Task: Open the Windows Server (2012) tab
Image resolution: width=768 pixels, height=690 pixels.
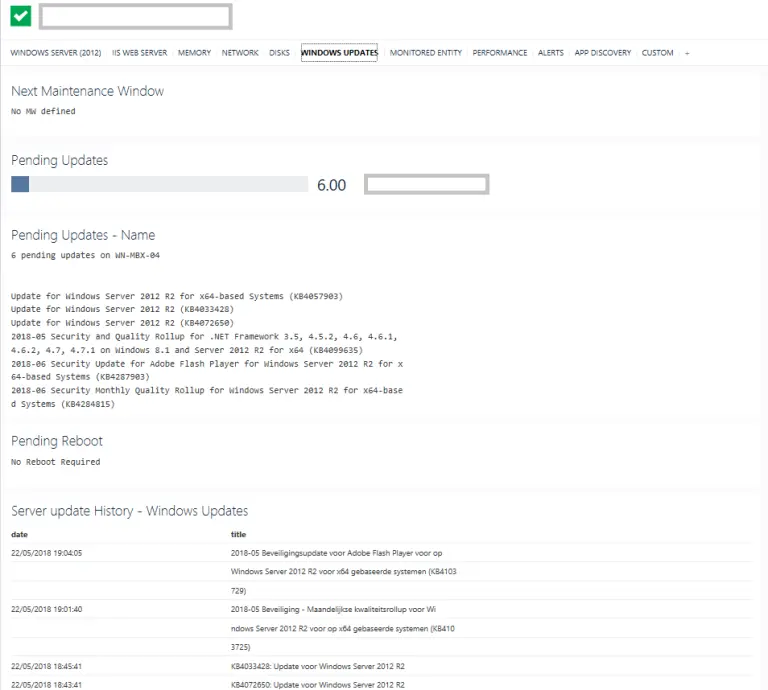Action: click(x=55, y=53)
